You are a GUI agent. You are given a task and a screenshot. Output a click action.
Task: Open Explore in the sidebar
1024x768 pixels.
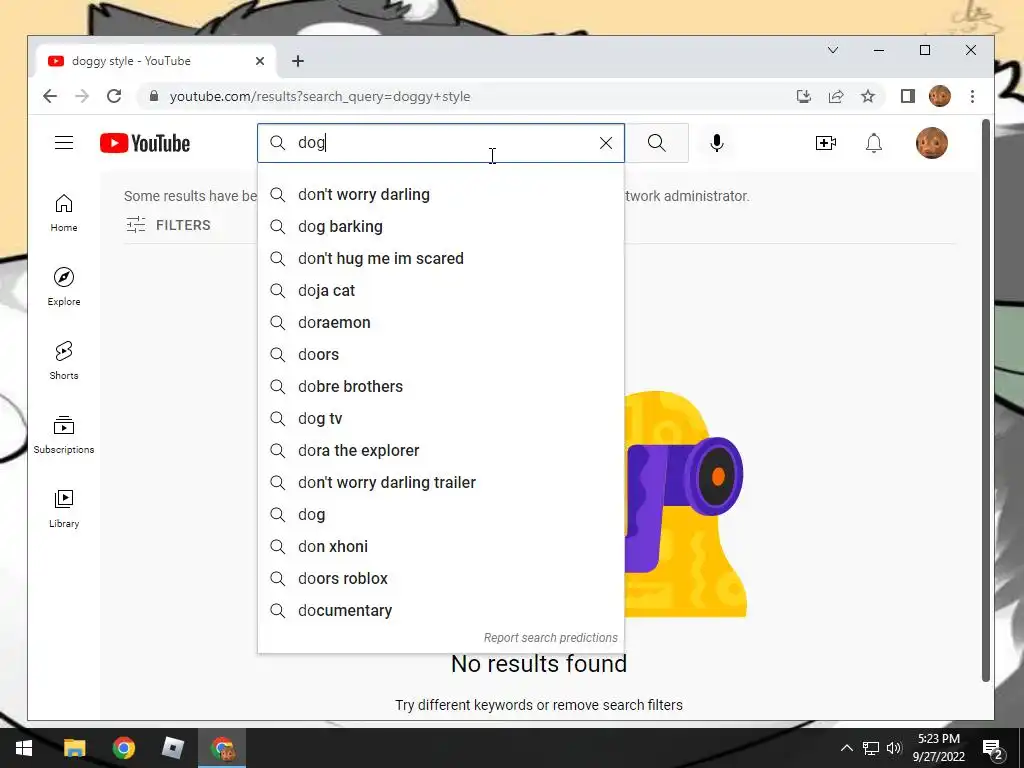point(64,287)
